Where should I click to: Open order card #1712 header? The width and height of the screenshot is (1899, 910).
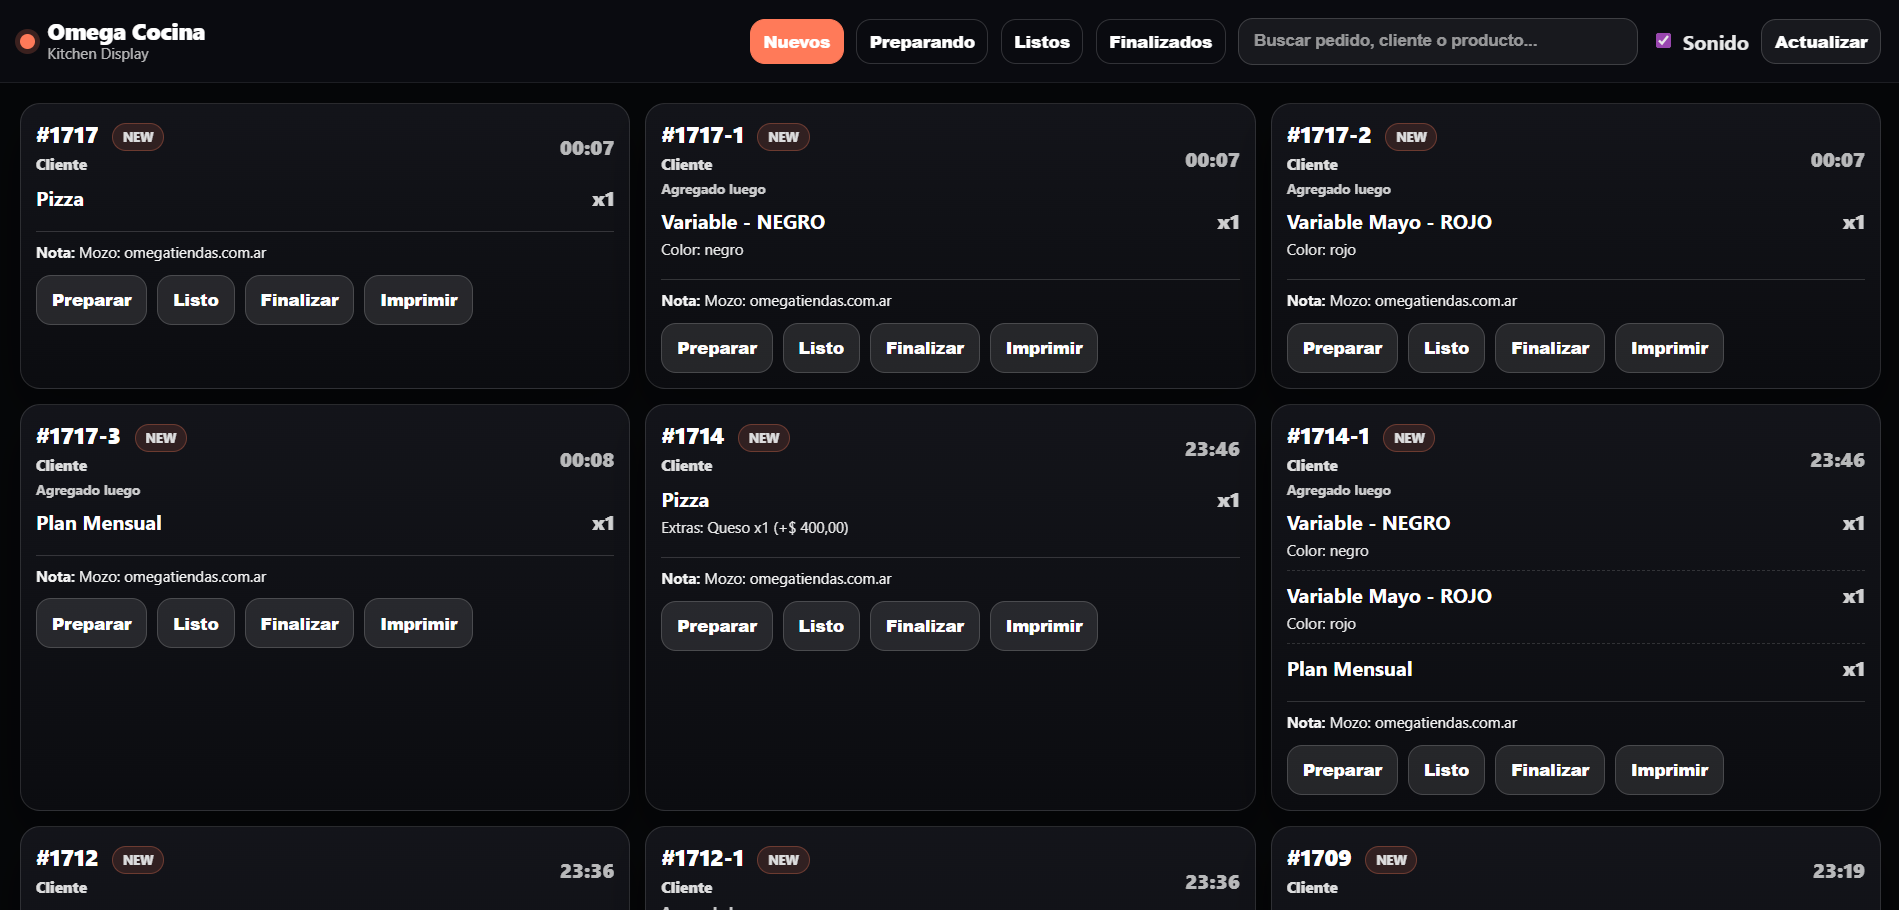point(67,859)
